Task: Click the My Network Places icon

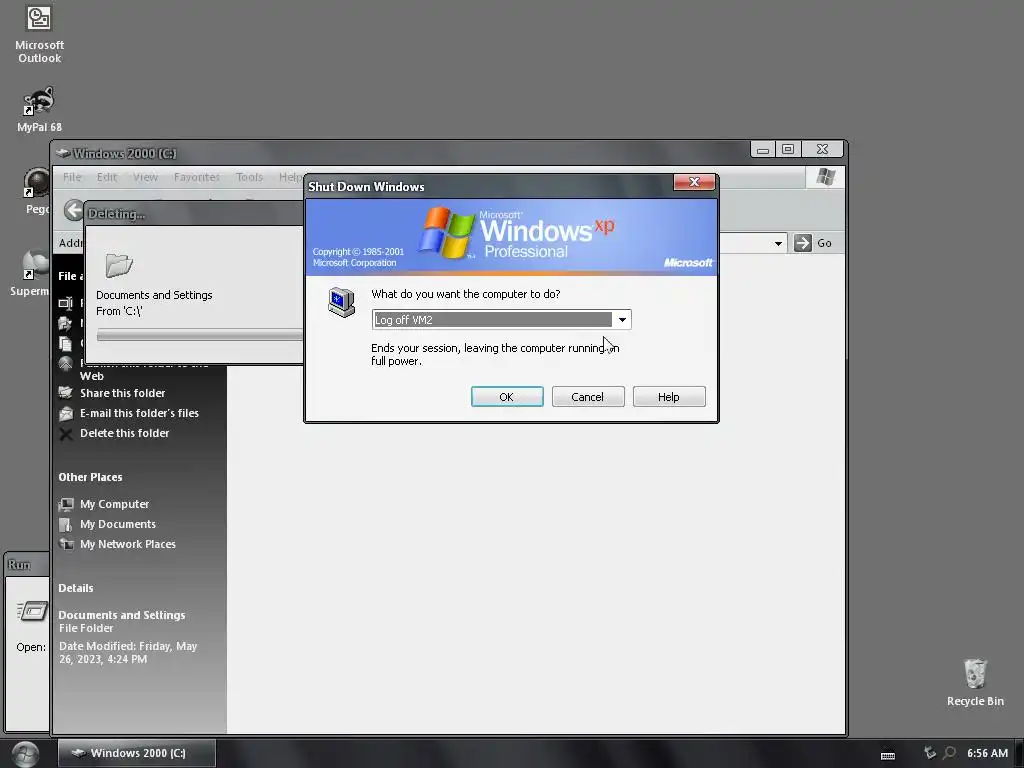Action: (x=66, y=544)
